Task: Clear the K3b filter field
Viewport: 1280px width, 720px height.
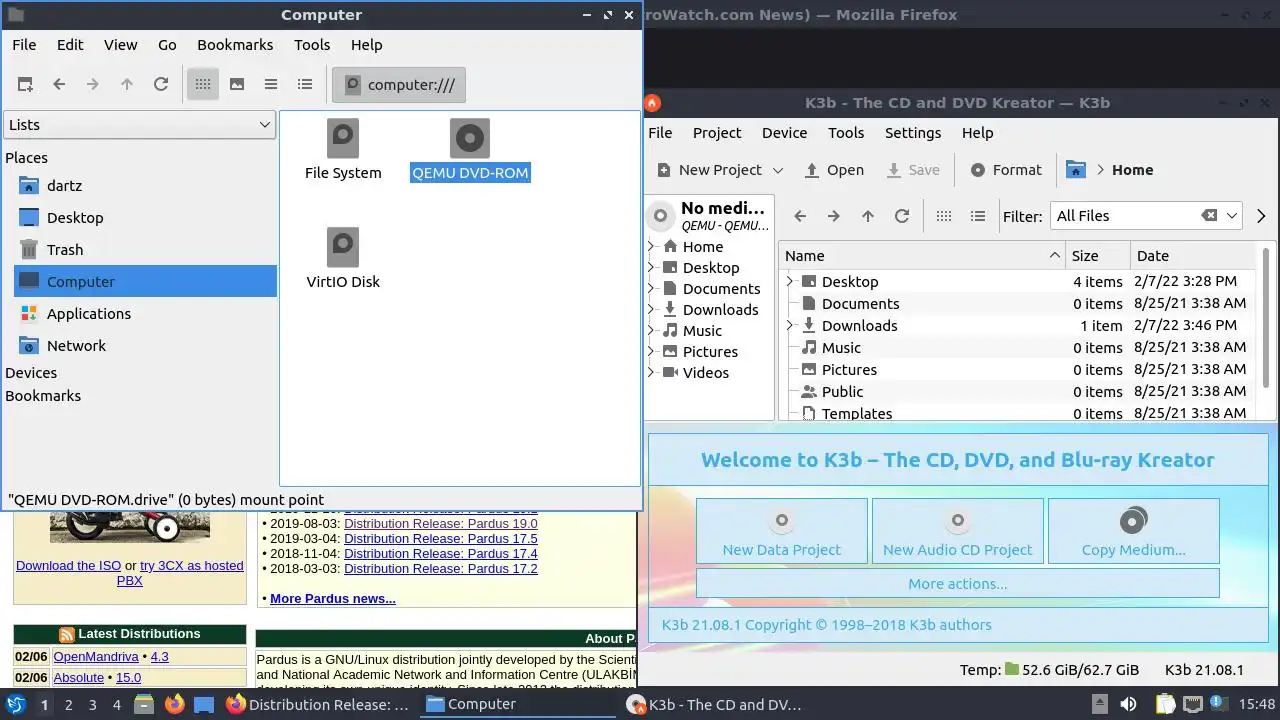Action: pyautogui.click(x=1209, y=216)
